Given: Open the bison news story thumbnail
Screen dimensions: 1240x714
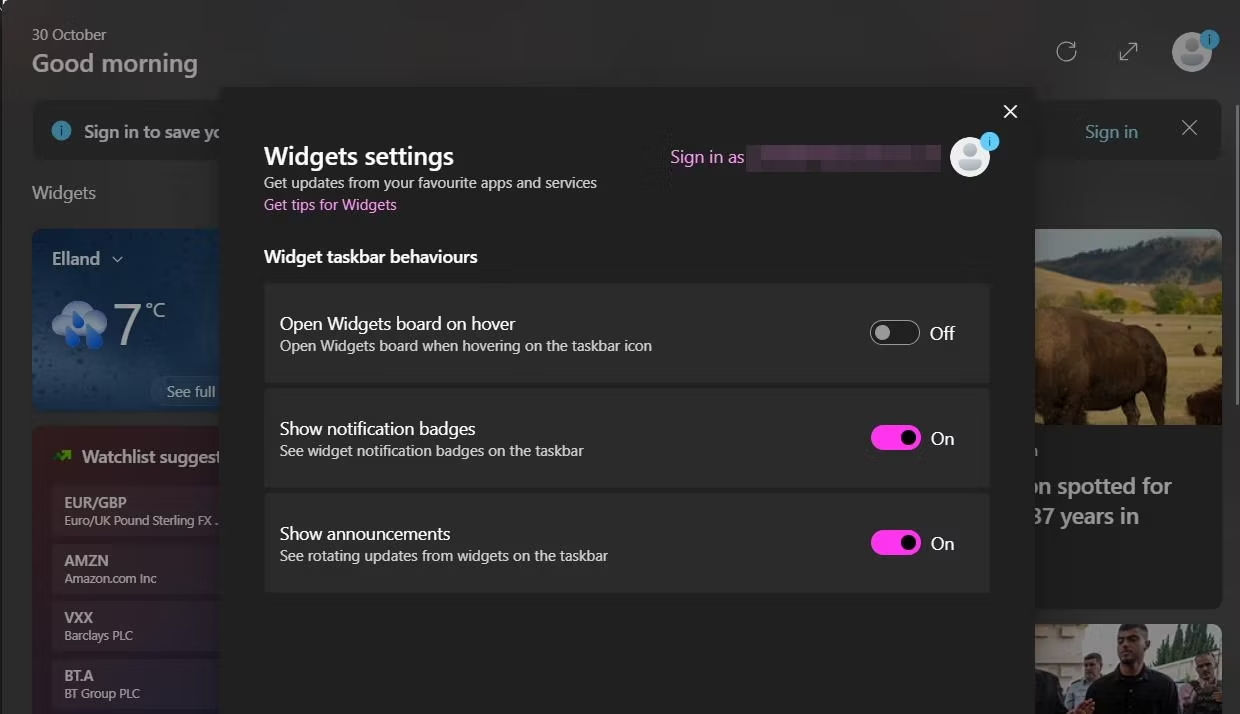Looking at the screenshot, I should [1128, 327].
